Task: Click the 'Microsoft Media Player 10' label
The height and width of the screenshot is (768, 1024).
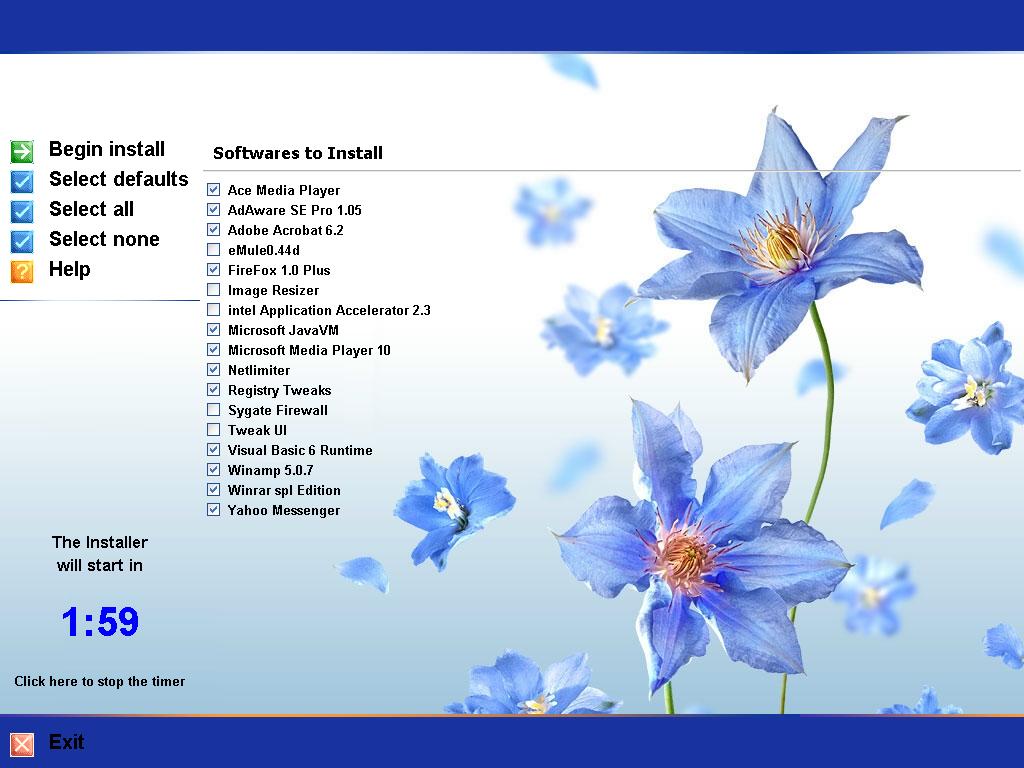Action: [309, 350]
